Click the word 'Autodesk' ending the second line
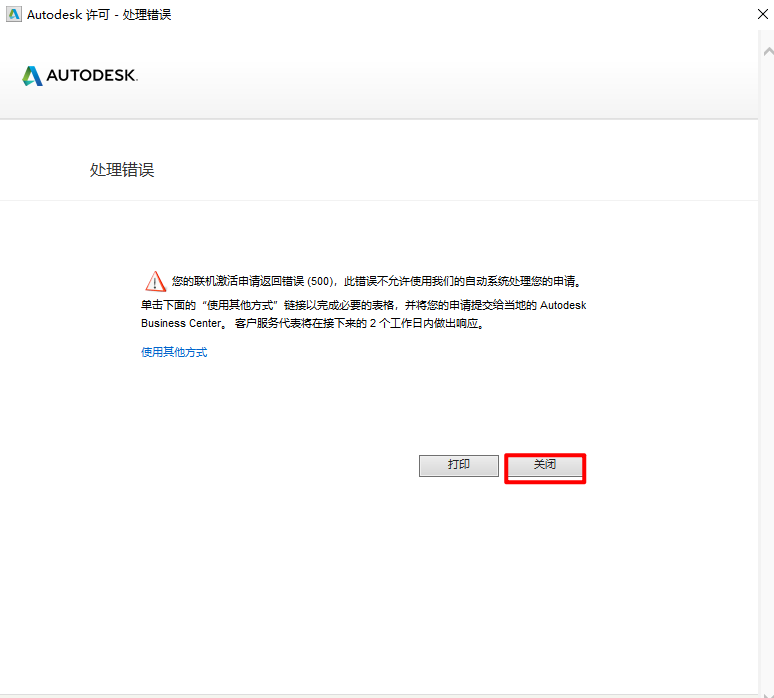Image resolution: width=774 pixels, height=698 pixels. (x=563, y=304)
